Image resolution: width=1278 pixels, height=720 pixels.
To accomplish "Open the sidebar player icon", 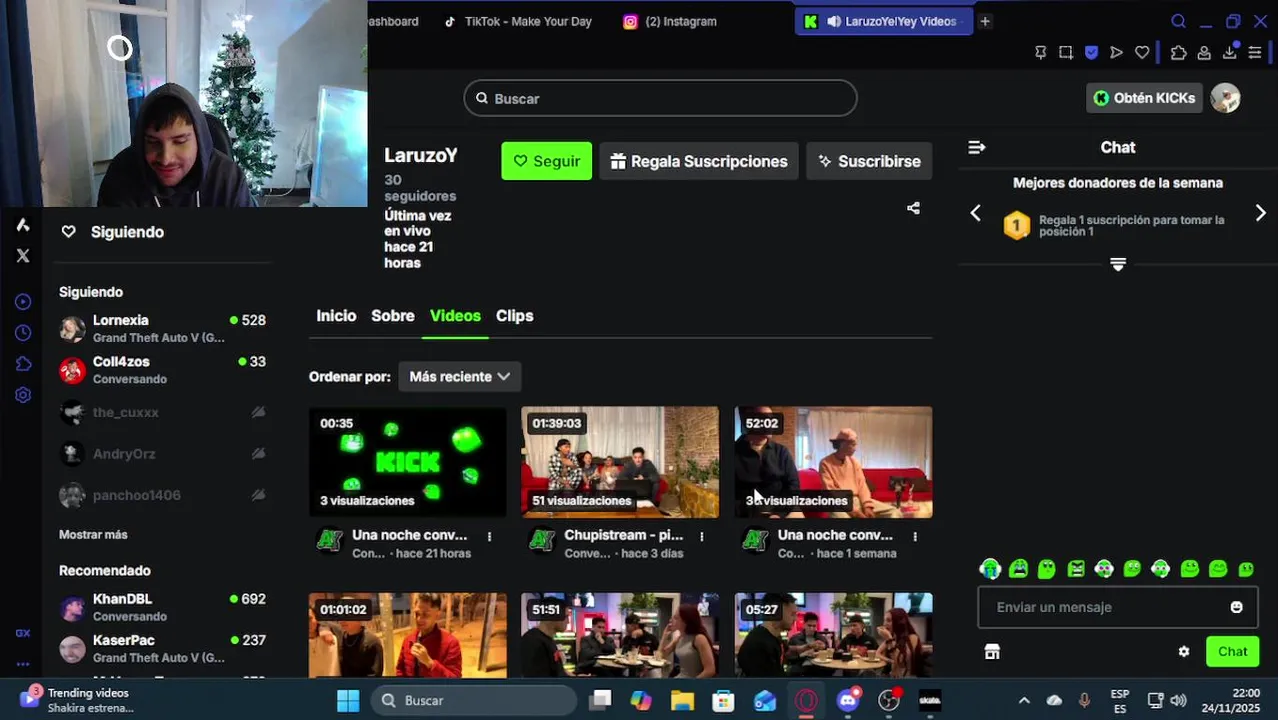I will click(23, 302).
